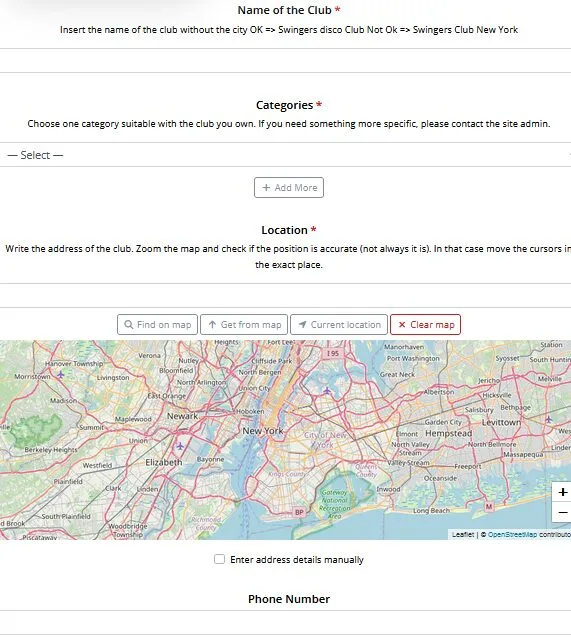Click the Gateway National Recreation Area label
Image resolution: width=571 pixels, height=642 pixels.
(x=334, y=504)
